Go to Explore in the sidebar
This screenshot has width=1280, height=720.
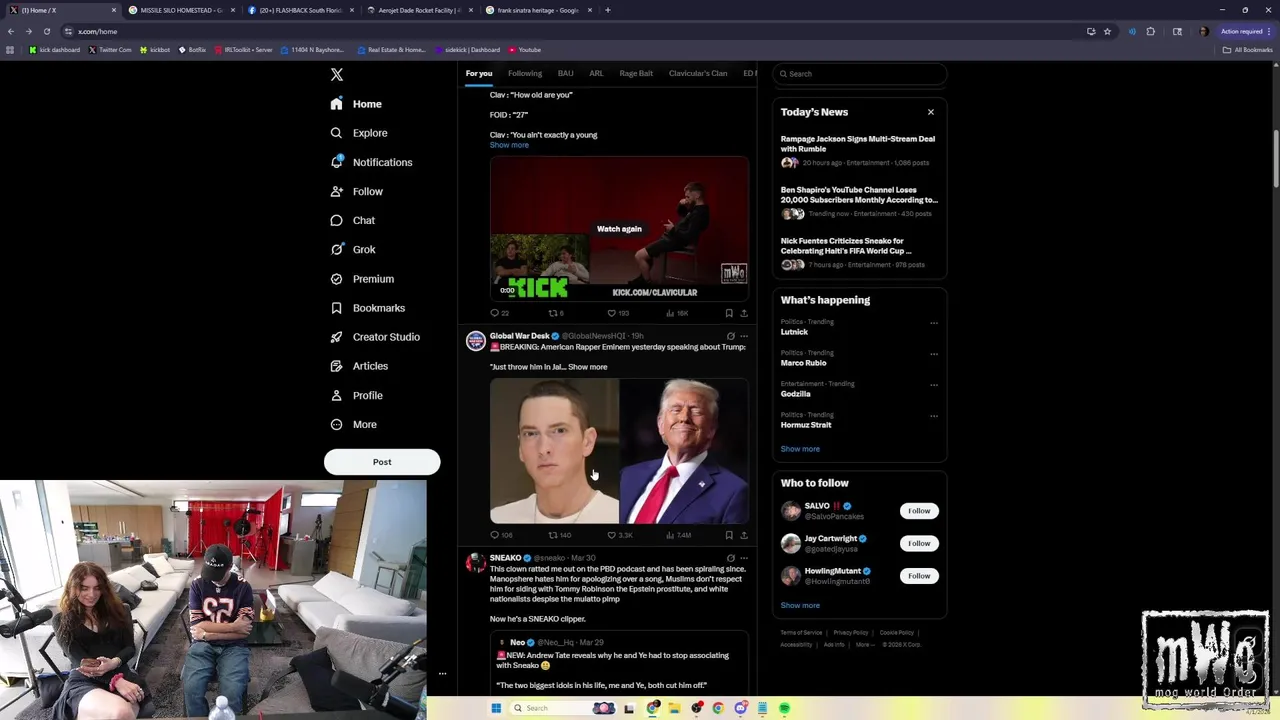pos(359,133)
